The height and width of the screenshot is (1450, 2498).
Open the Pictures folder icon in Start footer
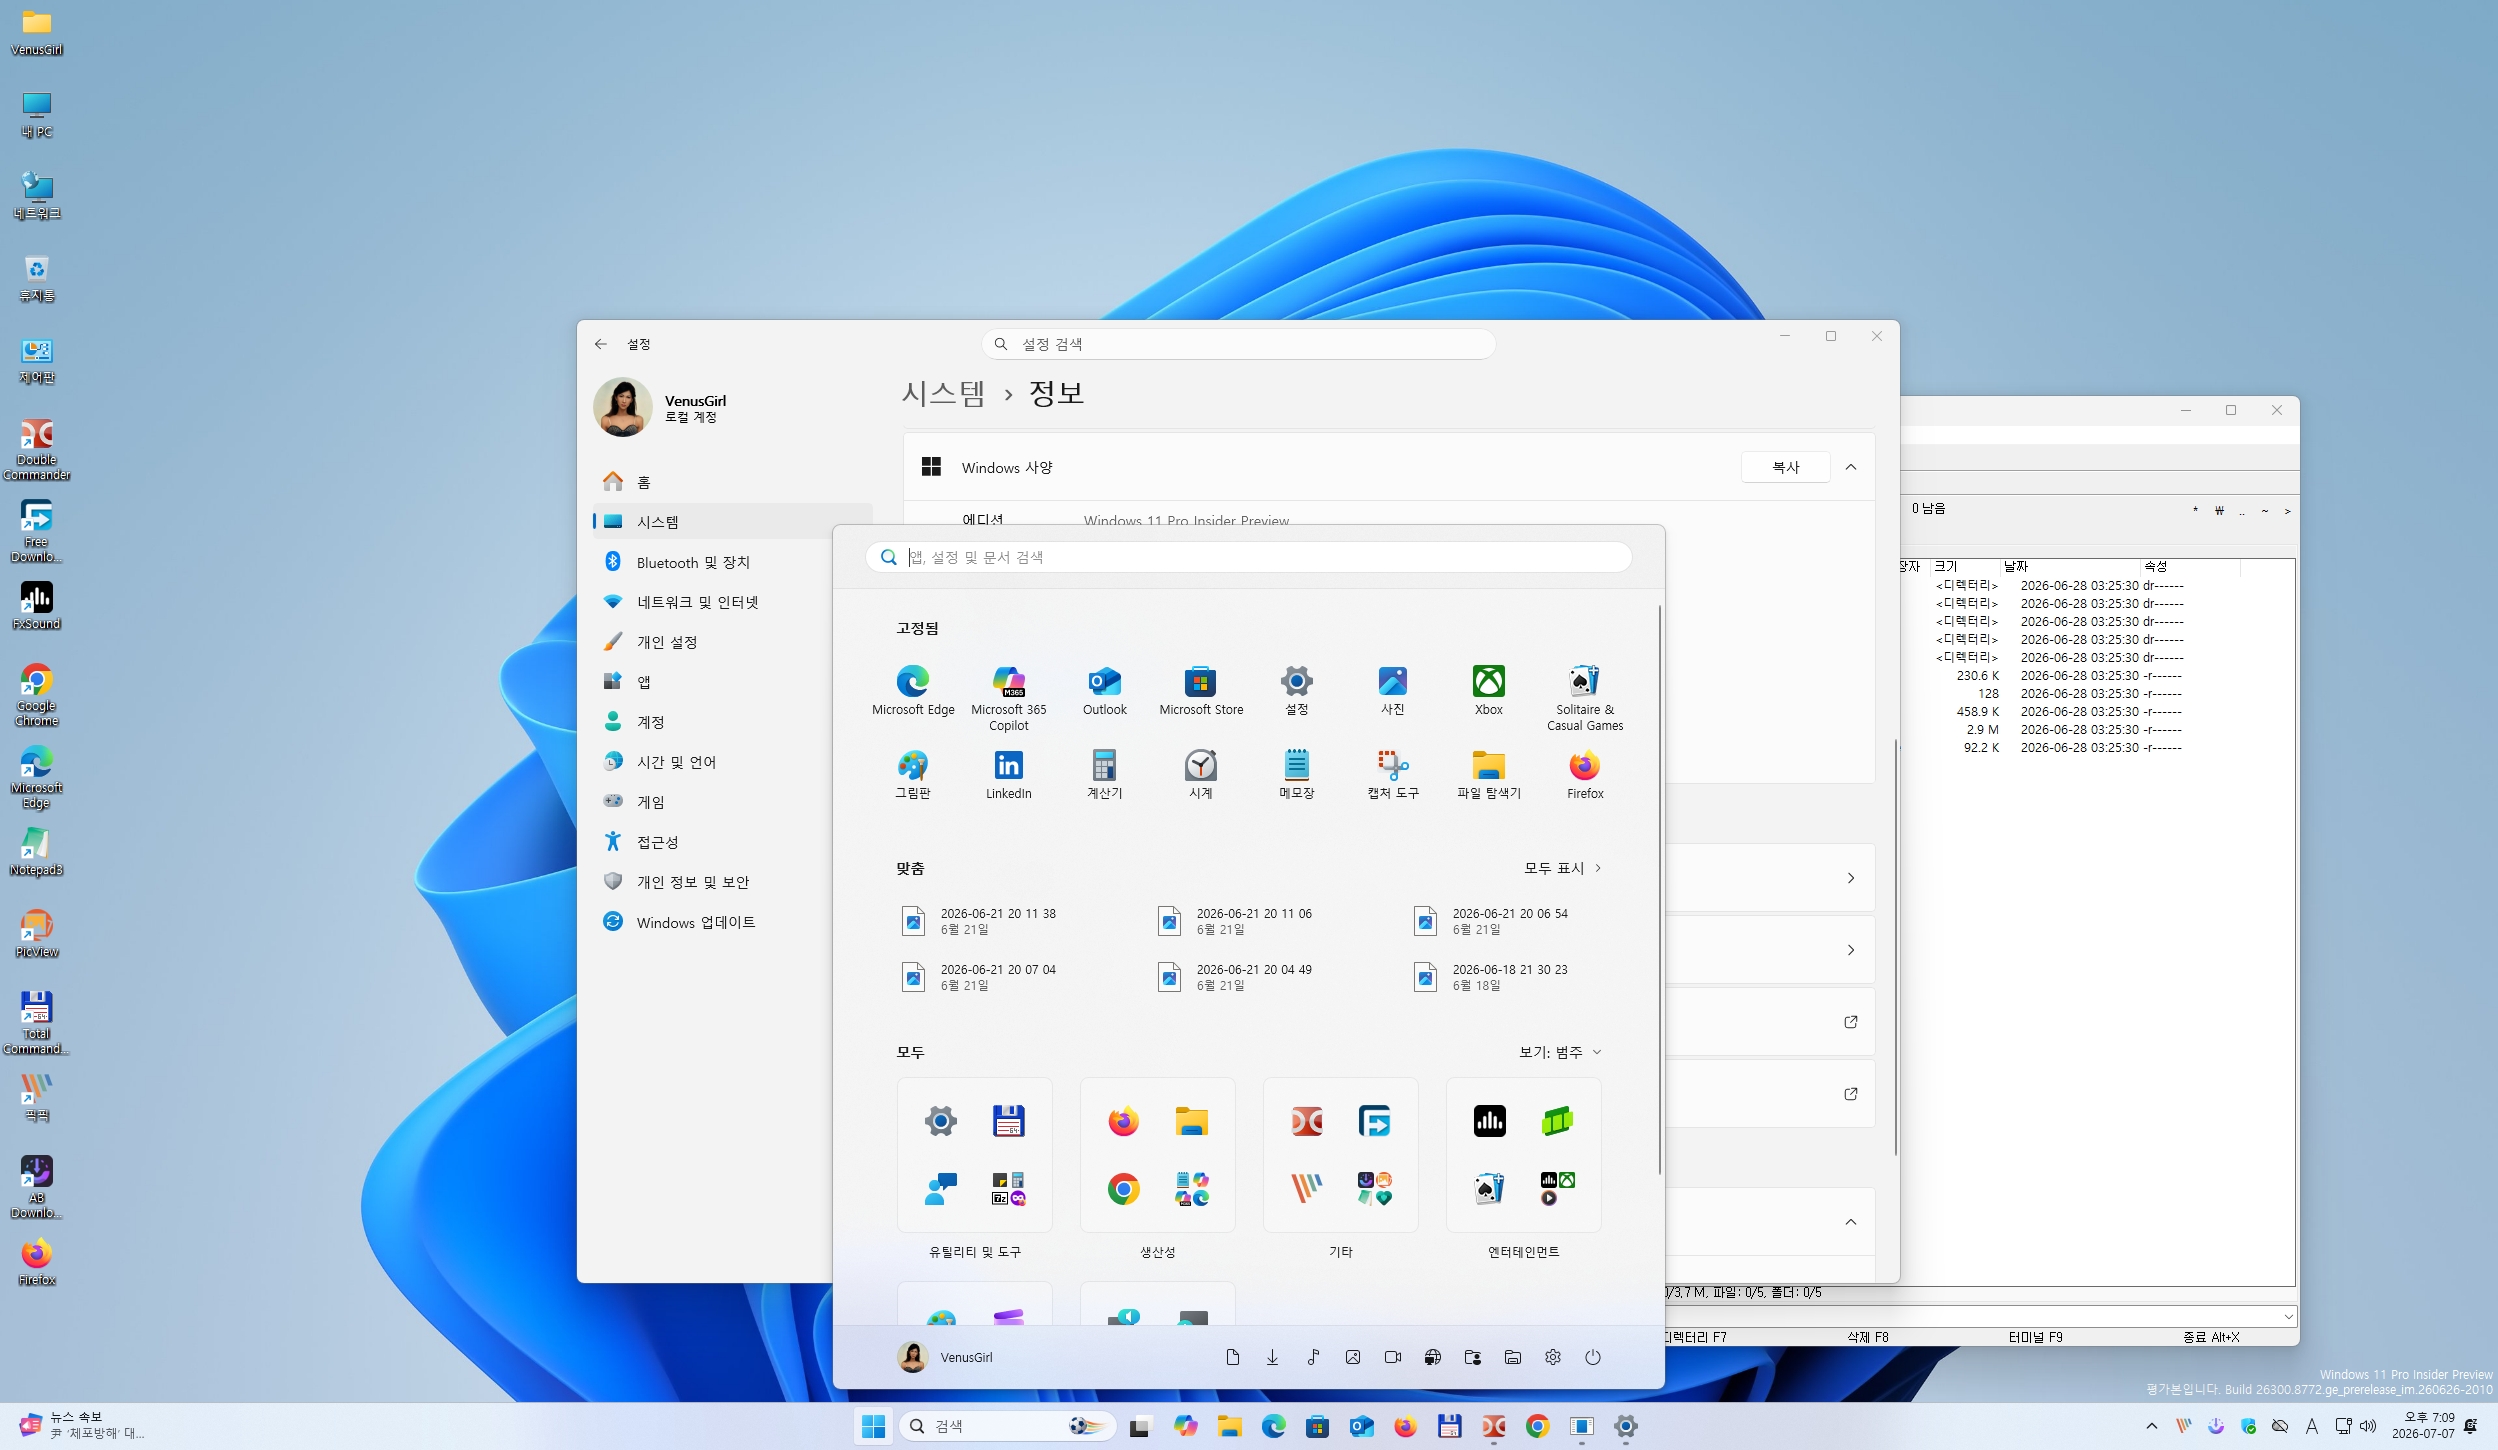point(1353,1357)
